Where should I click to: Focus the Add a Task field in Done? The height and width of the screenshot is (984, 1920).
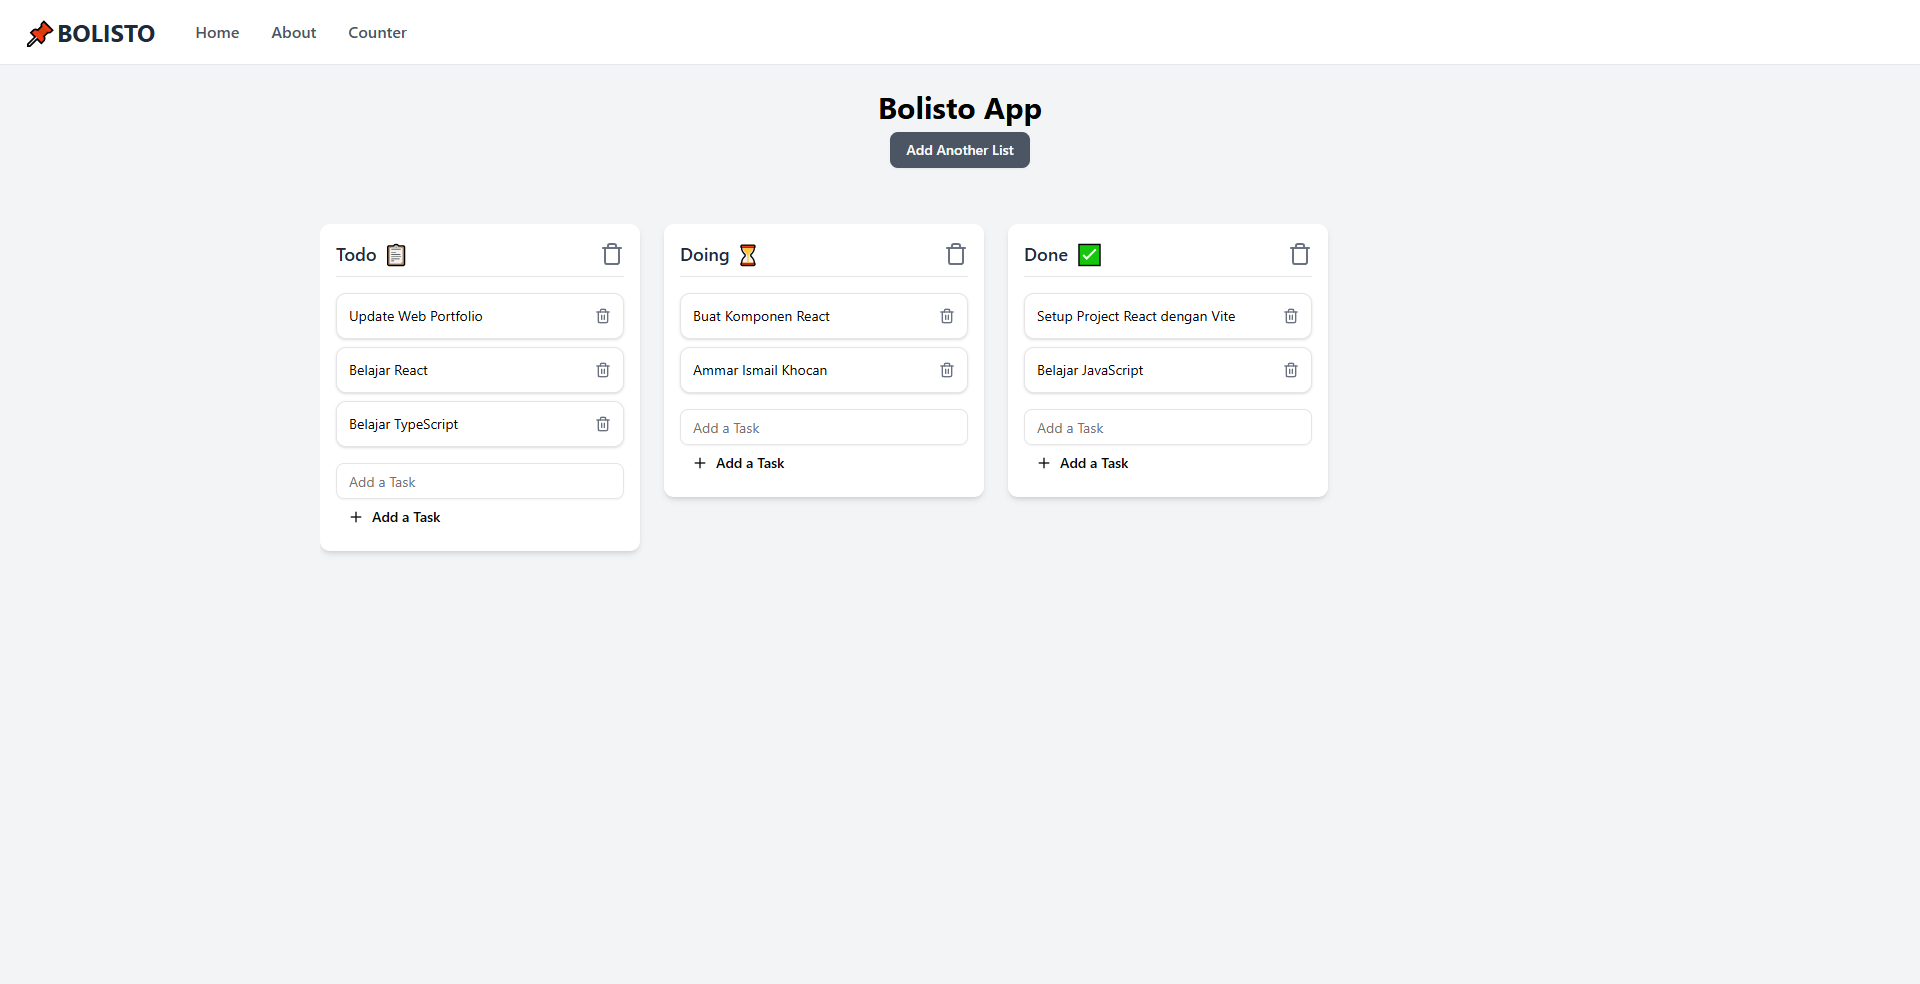pos(1167,428)
